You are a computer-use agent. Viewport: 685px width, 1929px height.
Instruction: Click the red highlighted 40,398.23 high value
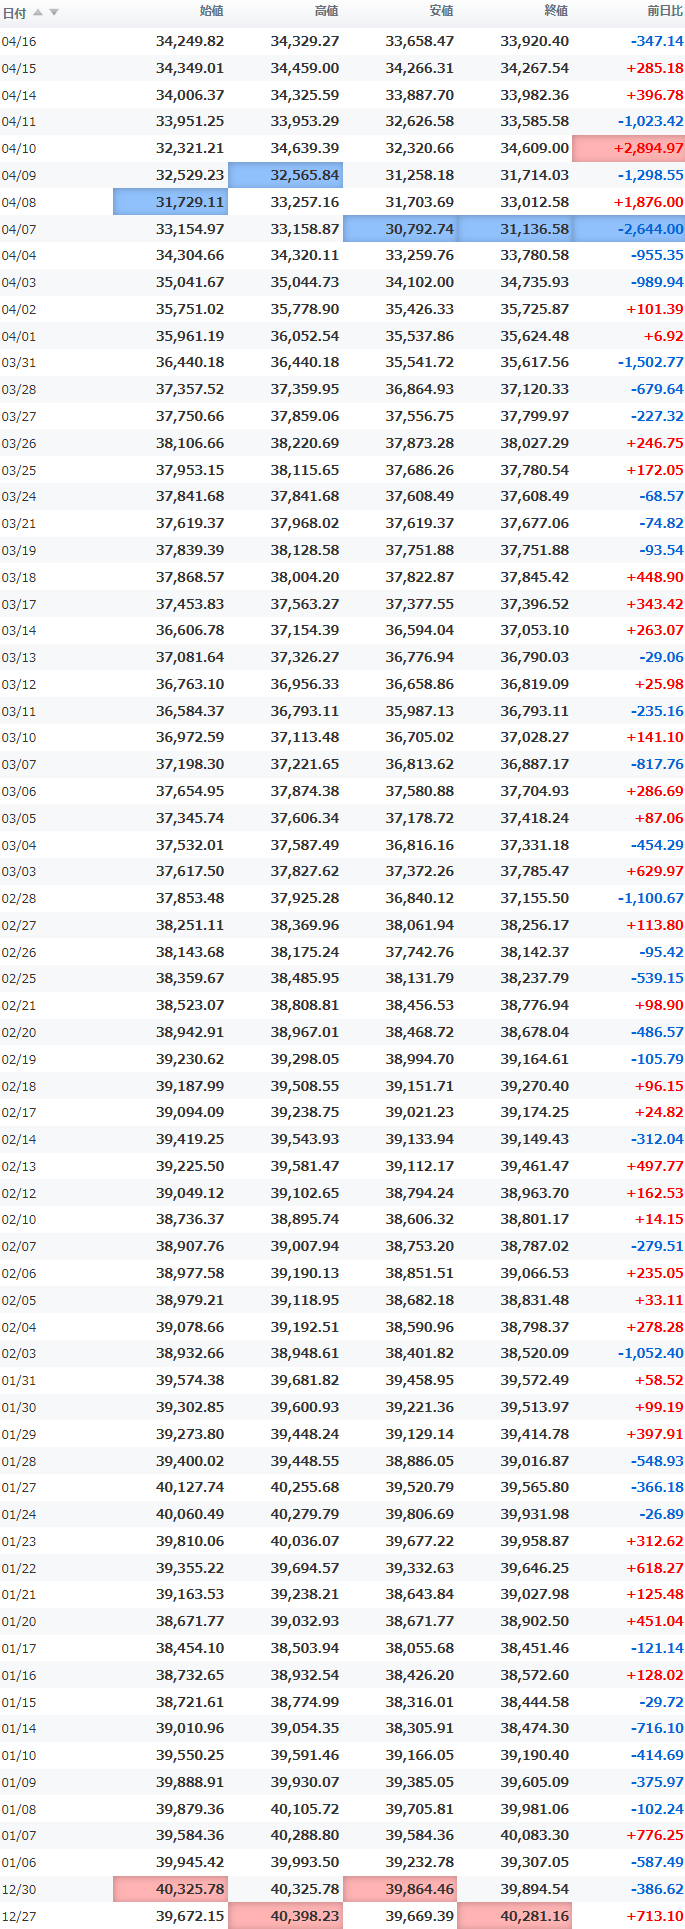(285, 1916)
